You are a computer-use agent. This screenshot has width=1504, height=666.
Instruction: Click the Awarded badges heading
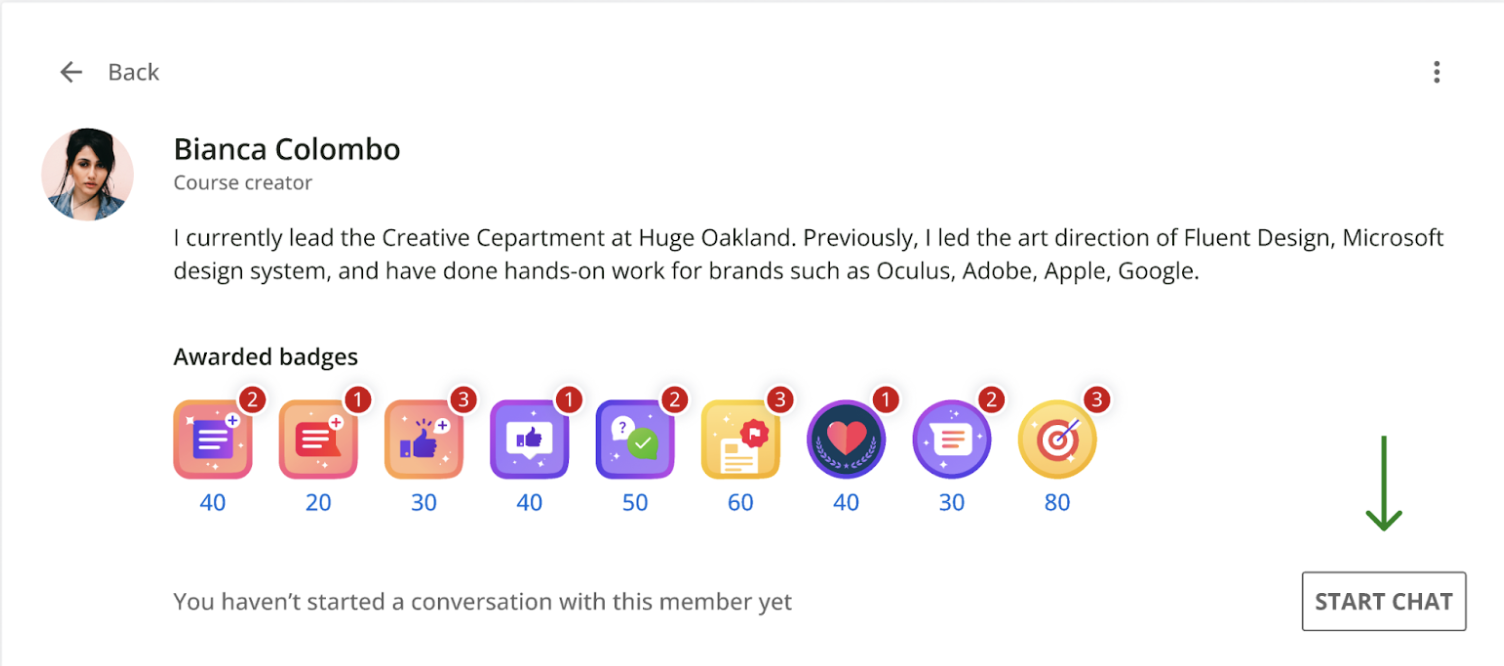point(265,357)
